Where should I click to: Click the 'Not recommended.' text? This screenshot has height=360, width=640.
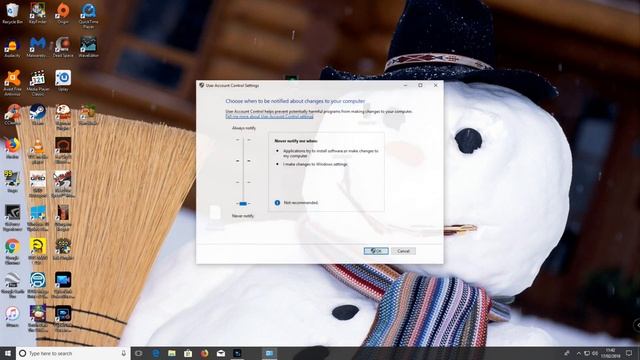[x=301, y=202]
